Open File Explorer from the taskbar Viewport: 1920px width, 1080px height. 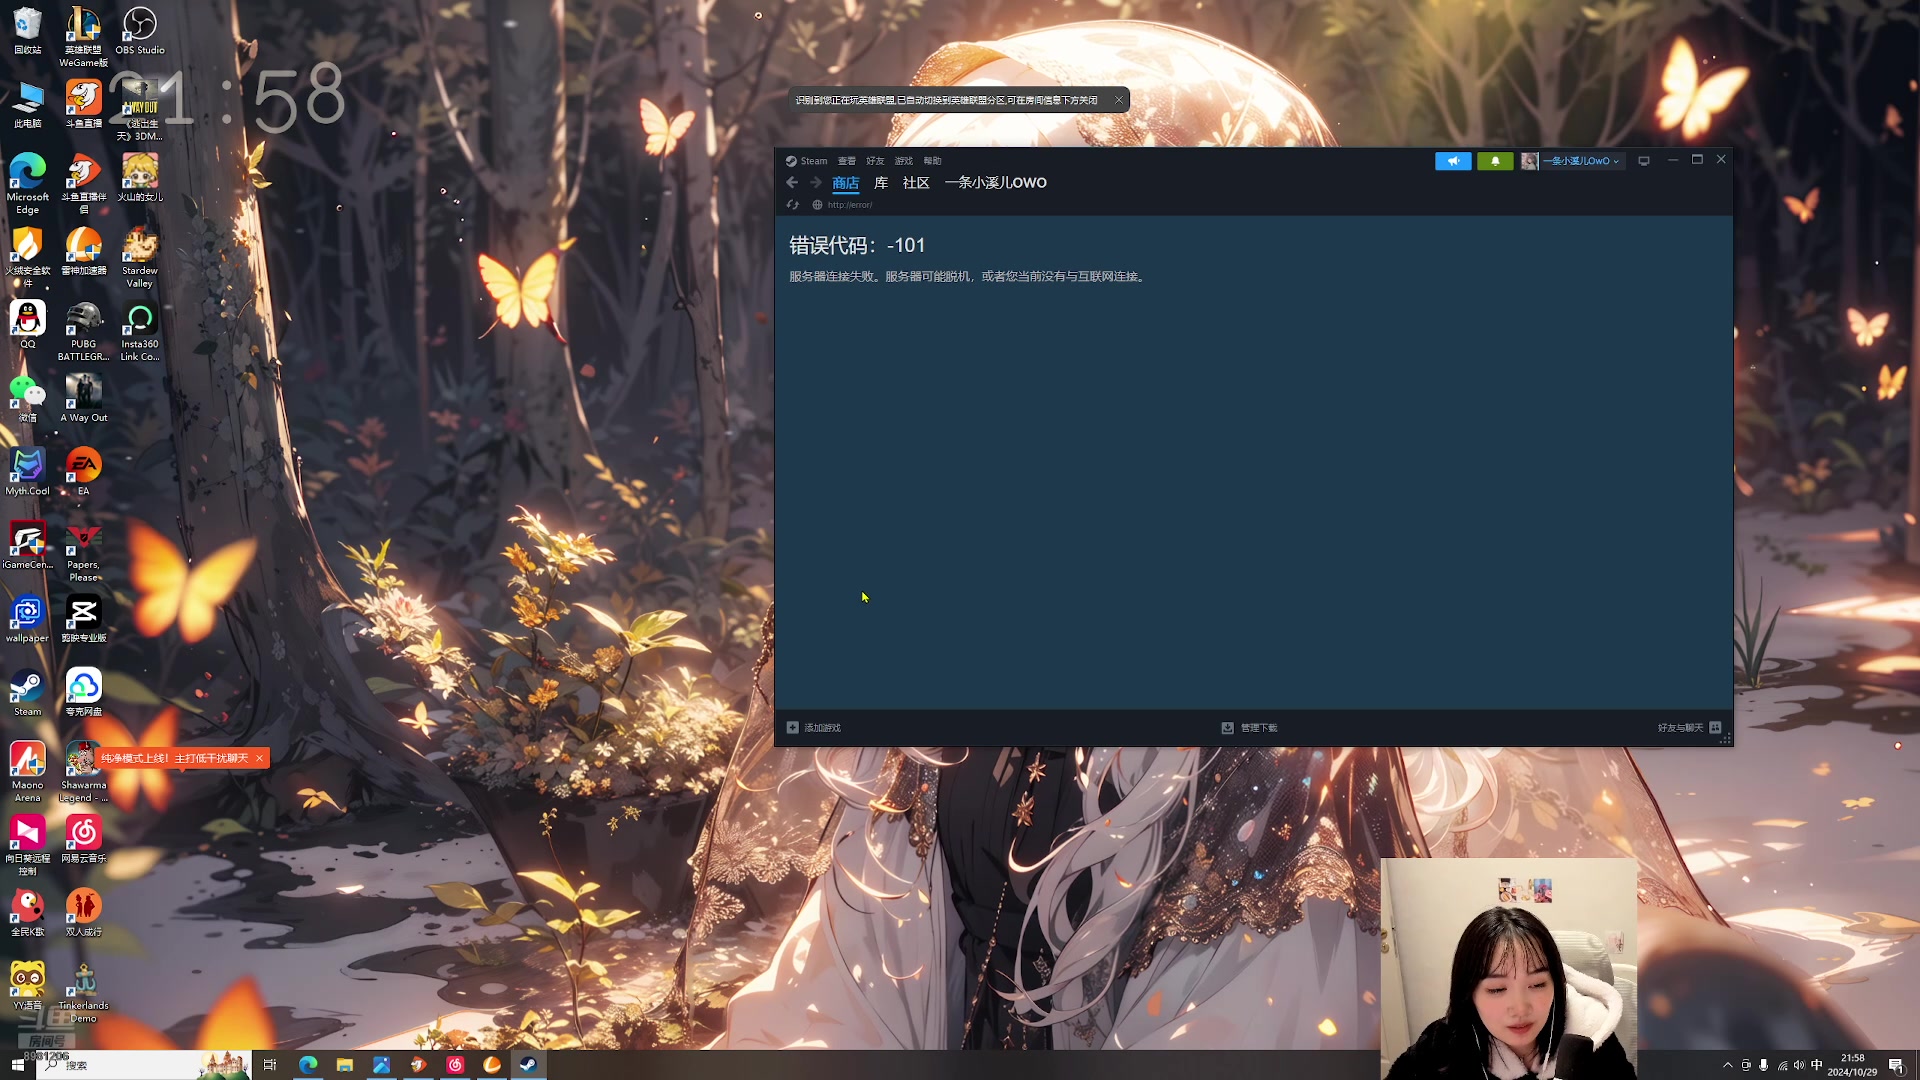tap(345, 1065)
